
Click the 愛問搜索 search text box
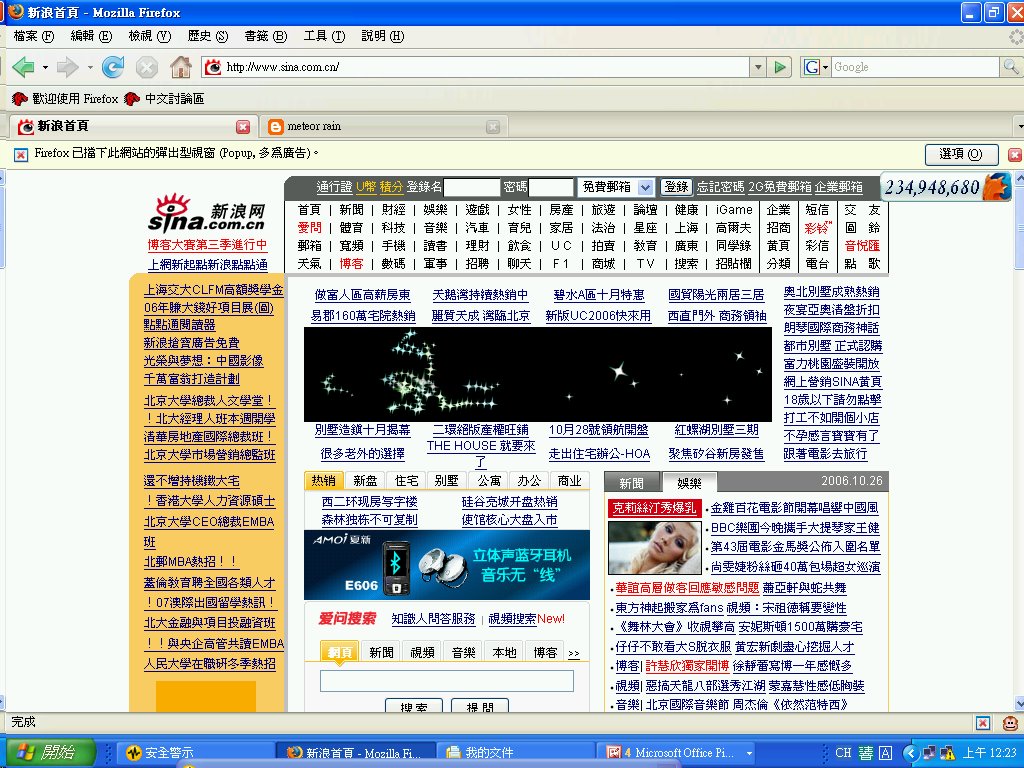point(447,680)
